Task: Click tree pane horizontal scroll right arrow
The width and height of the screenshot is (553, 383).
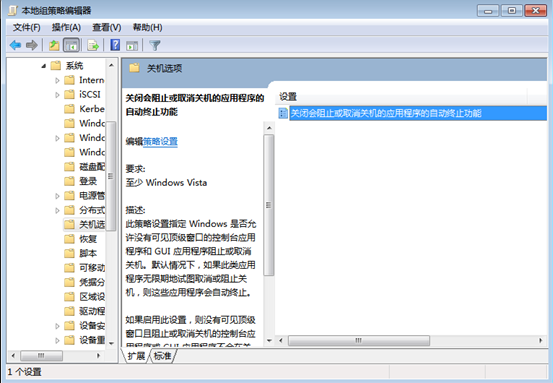Action: (x=98, y=355)
